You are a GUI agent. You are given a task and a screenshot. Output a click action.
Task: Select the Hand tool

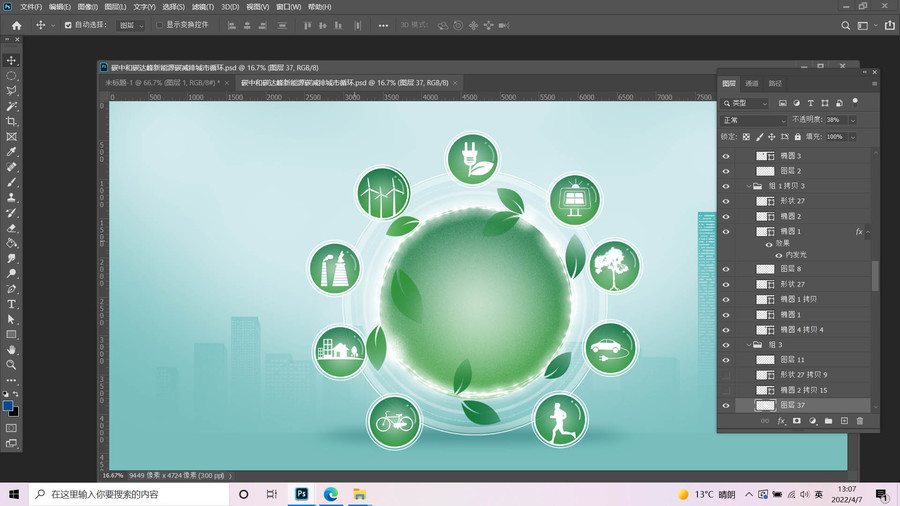point(11,349)
